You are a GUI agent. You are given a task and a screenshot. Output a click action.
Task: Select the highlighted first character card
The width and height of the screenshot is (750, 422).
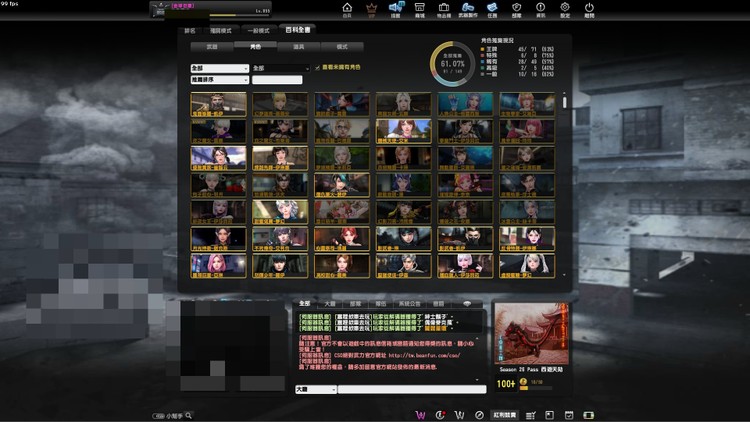pos(219,105)
